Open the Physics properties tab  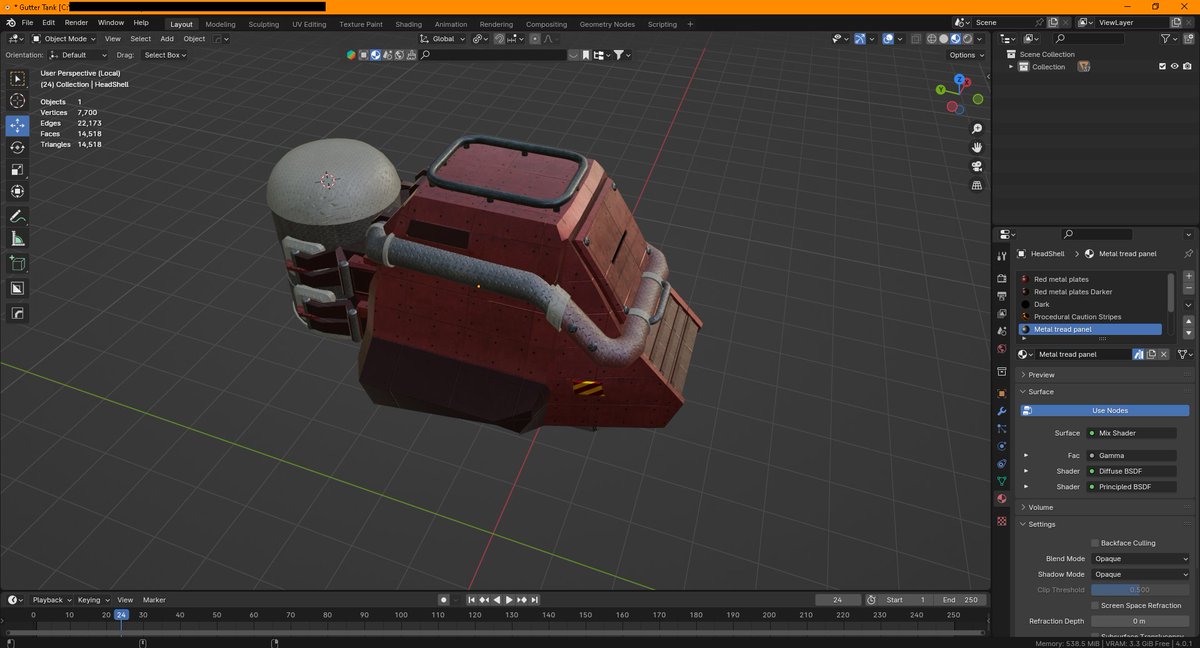click(x=1002, y=446)
